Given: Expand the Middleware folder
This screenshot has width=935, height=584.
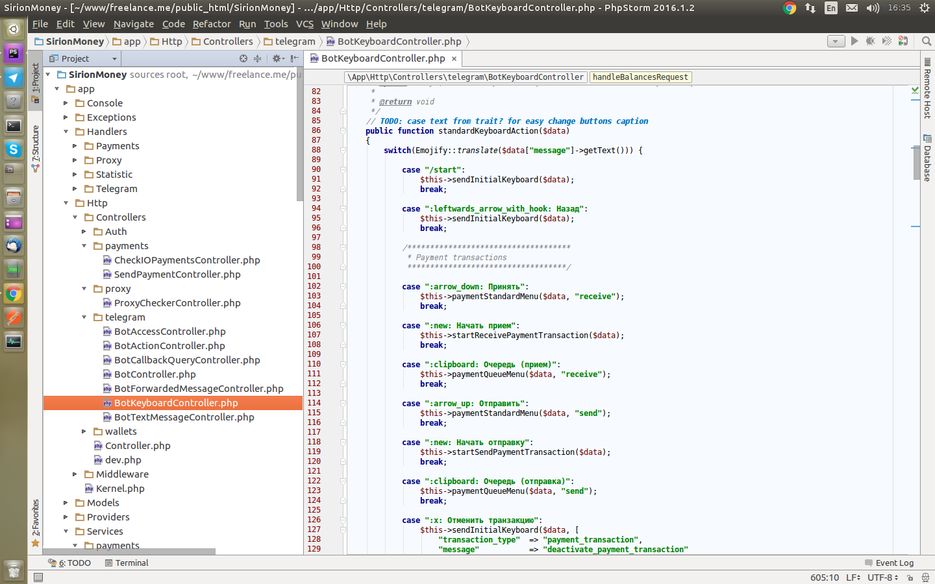Looking at the screenshot, I should click(74, 474).
